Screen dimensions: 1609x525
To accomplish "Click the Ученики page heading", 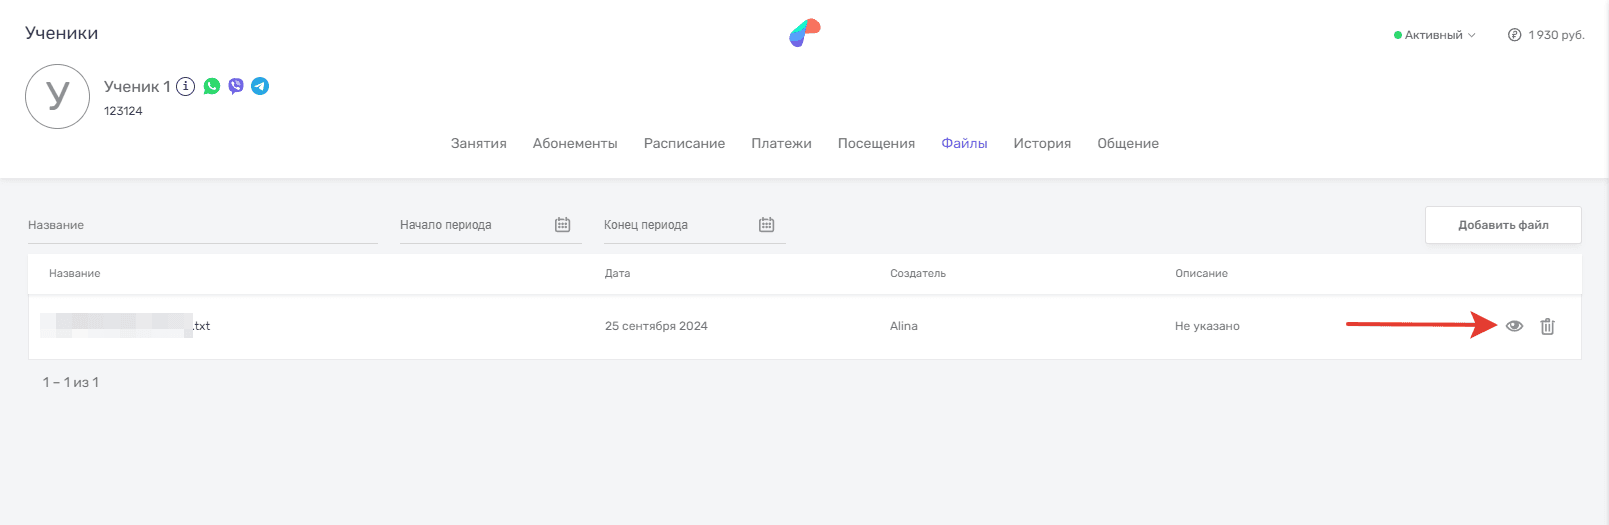I will pos(62,33).
